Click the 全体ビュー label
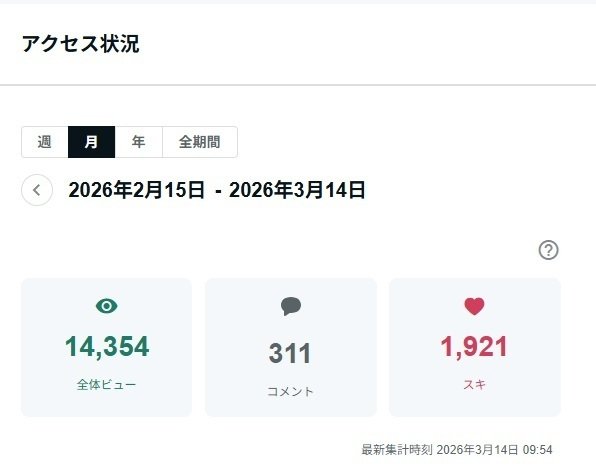Viewport: 596px width, 467px height. click(x=106, y=385)
